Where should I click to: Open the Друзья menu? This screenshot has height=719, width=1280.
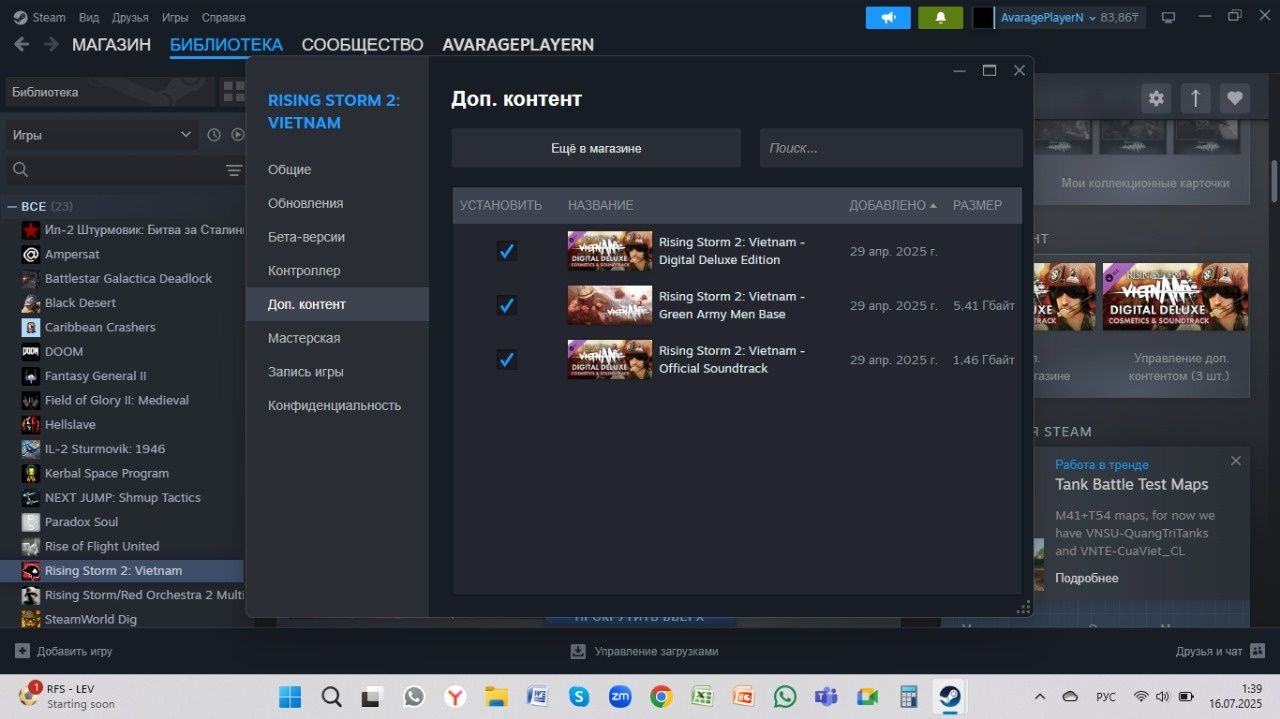coord(130,17)
